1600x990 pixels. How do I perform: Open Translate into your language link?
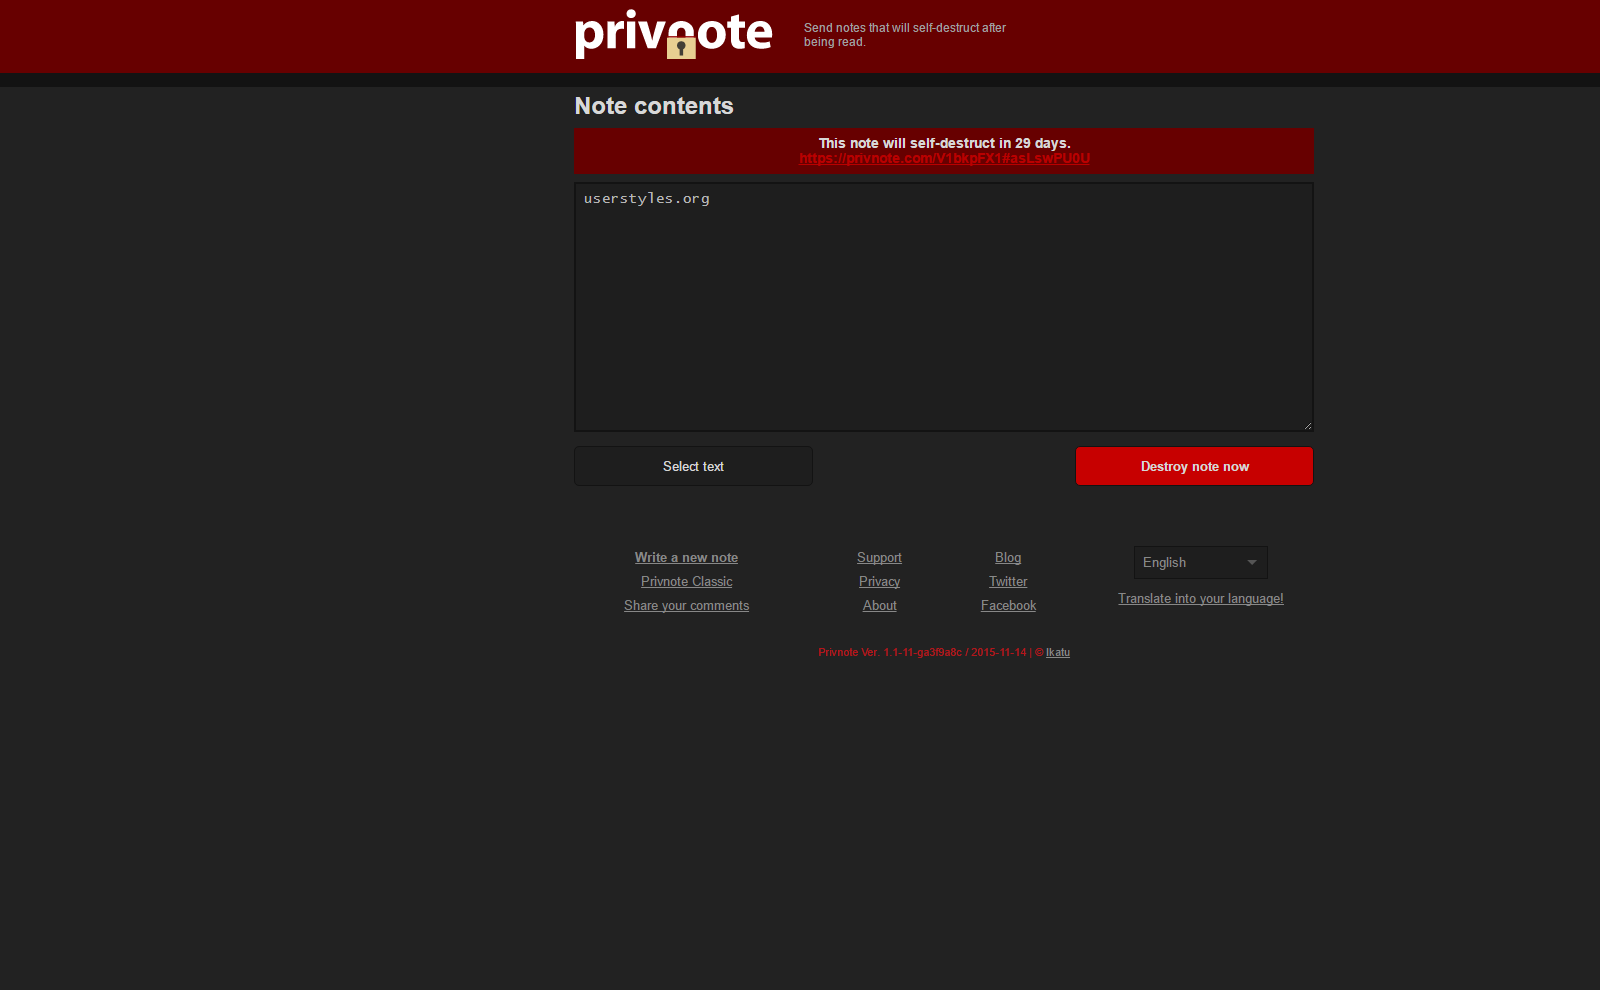point(1200,599)
